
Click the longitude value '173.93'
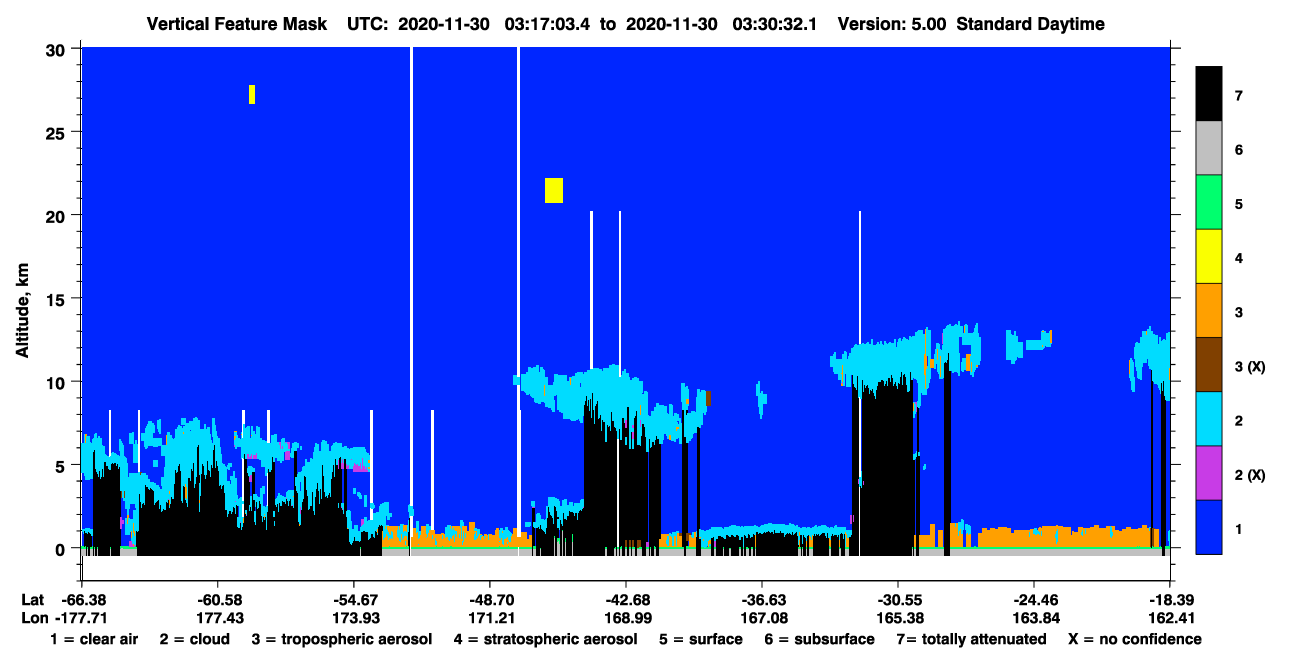tap(355, 618)
